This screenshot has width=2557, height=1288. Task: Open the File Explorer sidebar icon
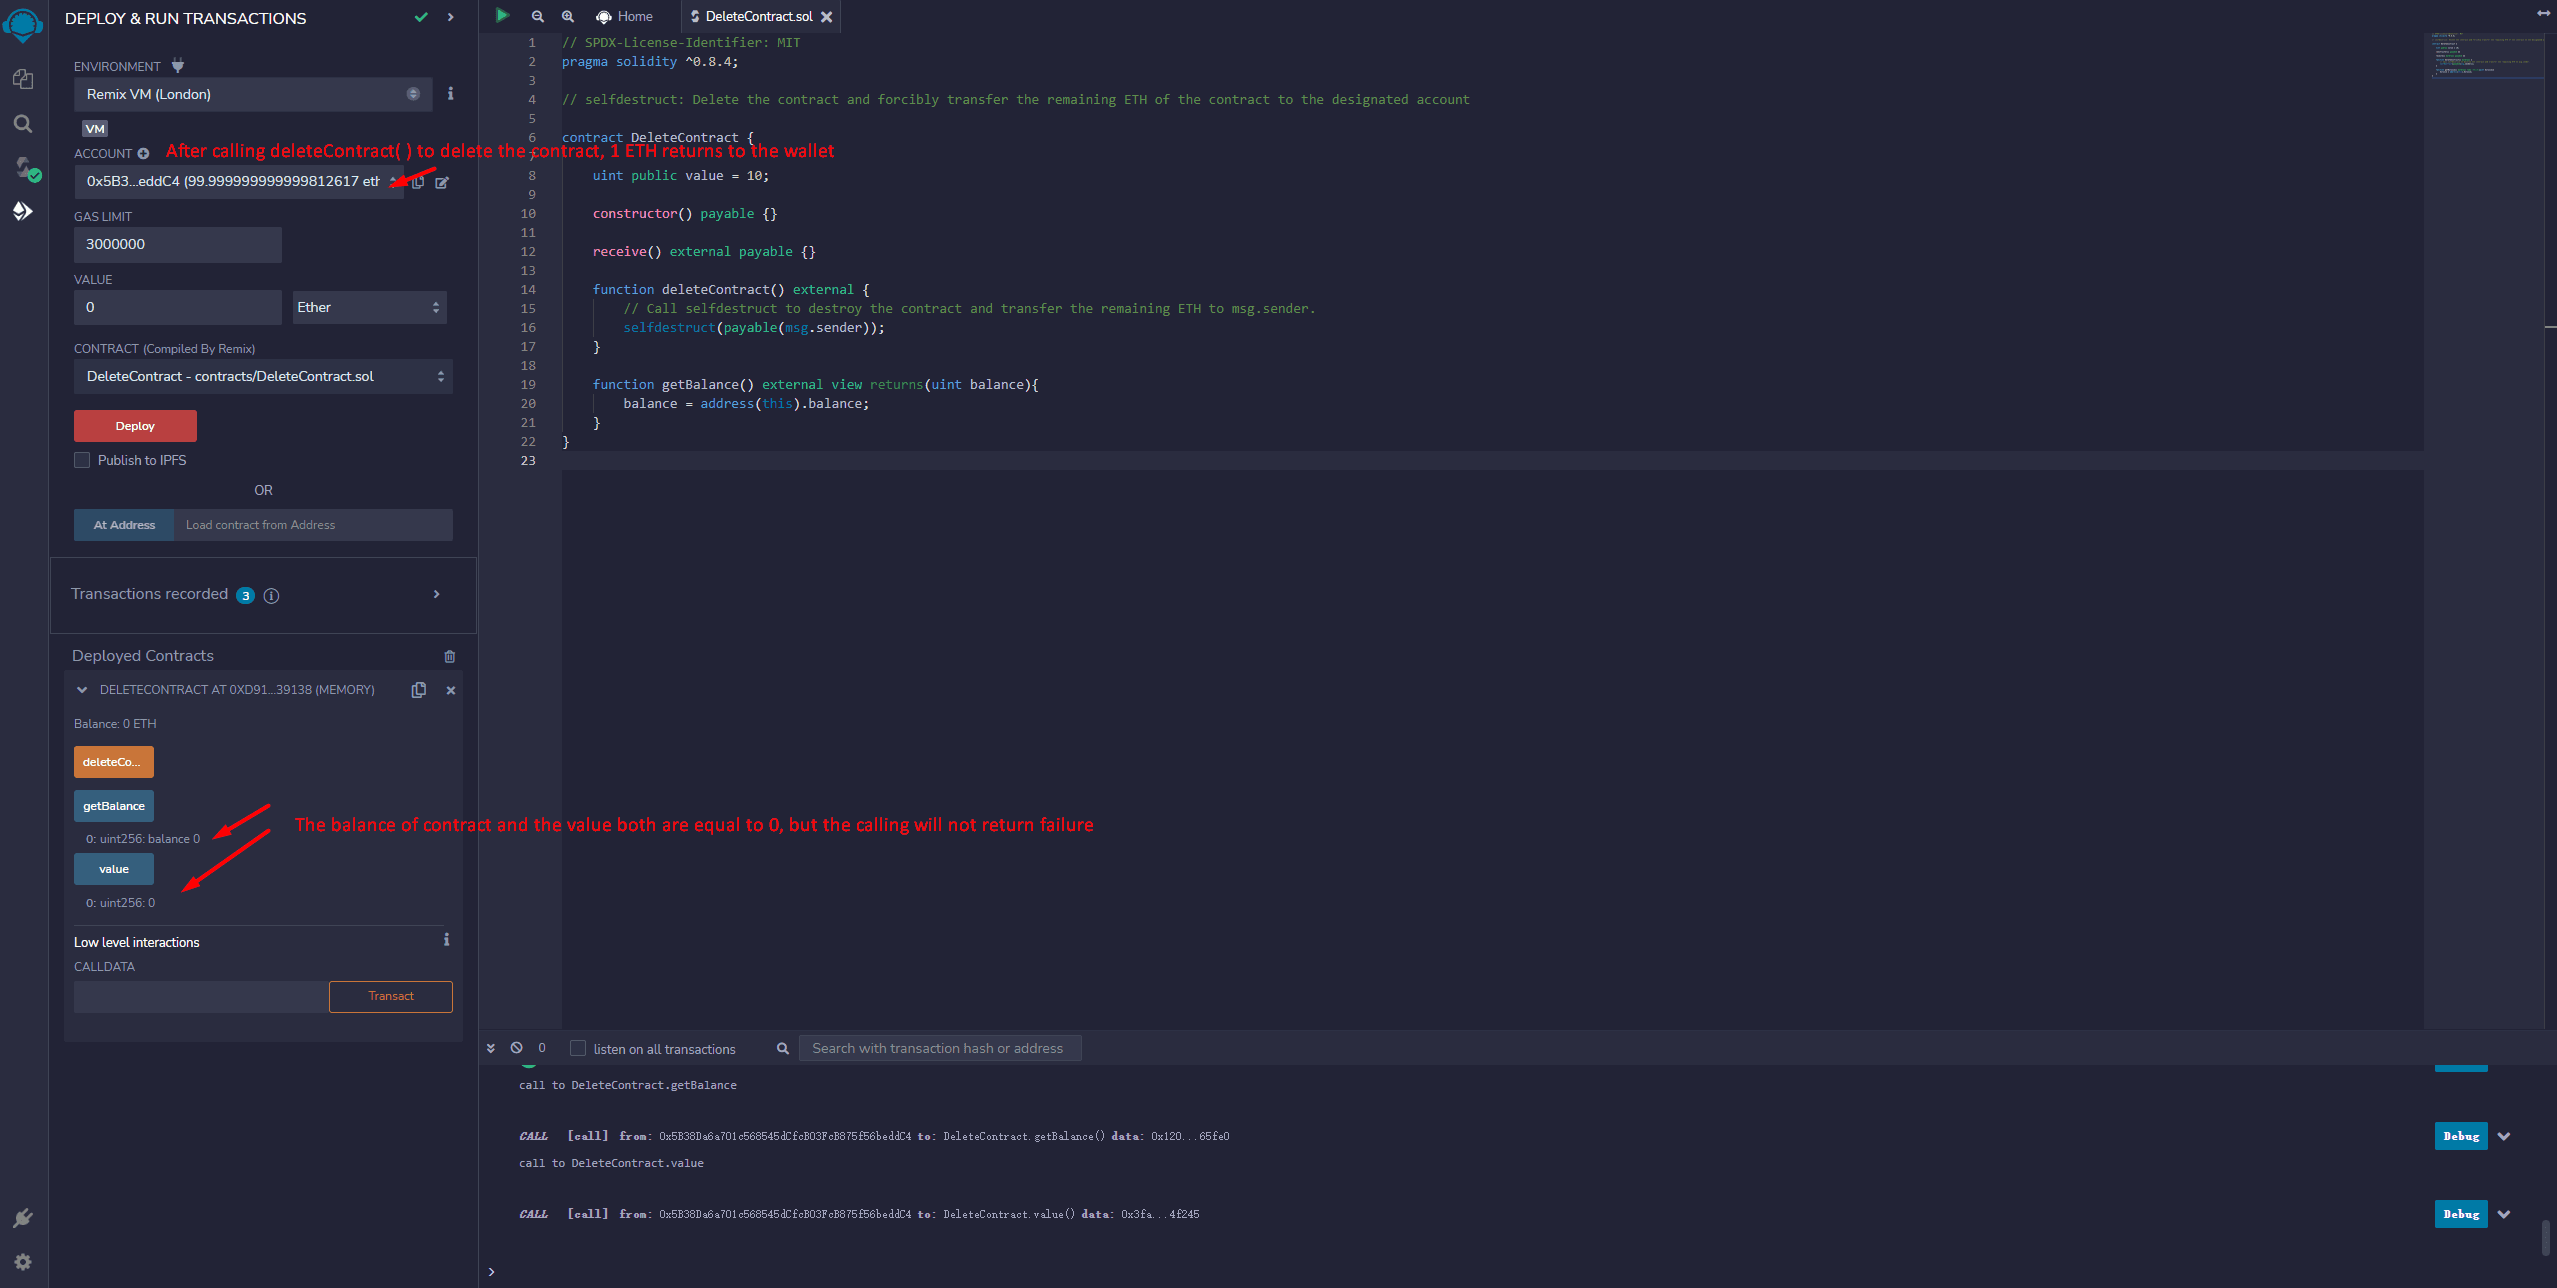[23, 79]
